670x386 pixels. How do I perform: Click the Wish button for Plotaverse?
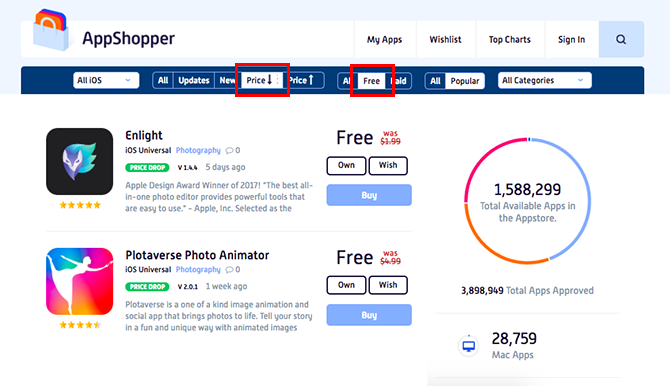(388, 285)
